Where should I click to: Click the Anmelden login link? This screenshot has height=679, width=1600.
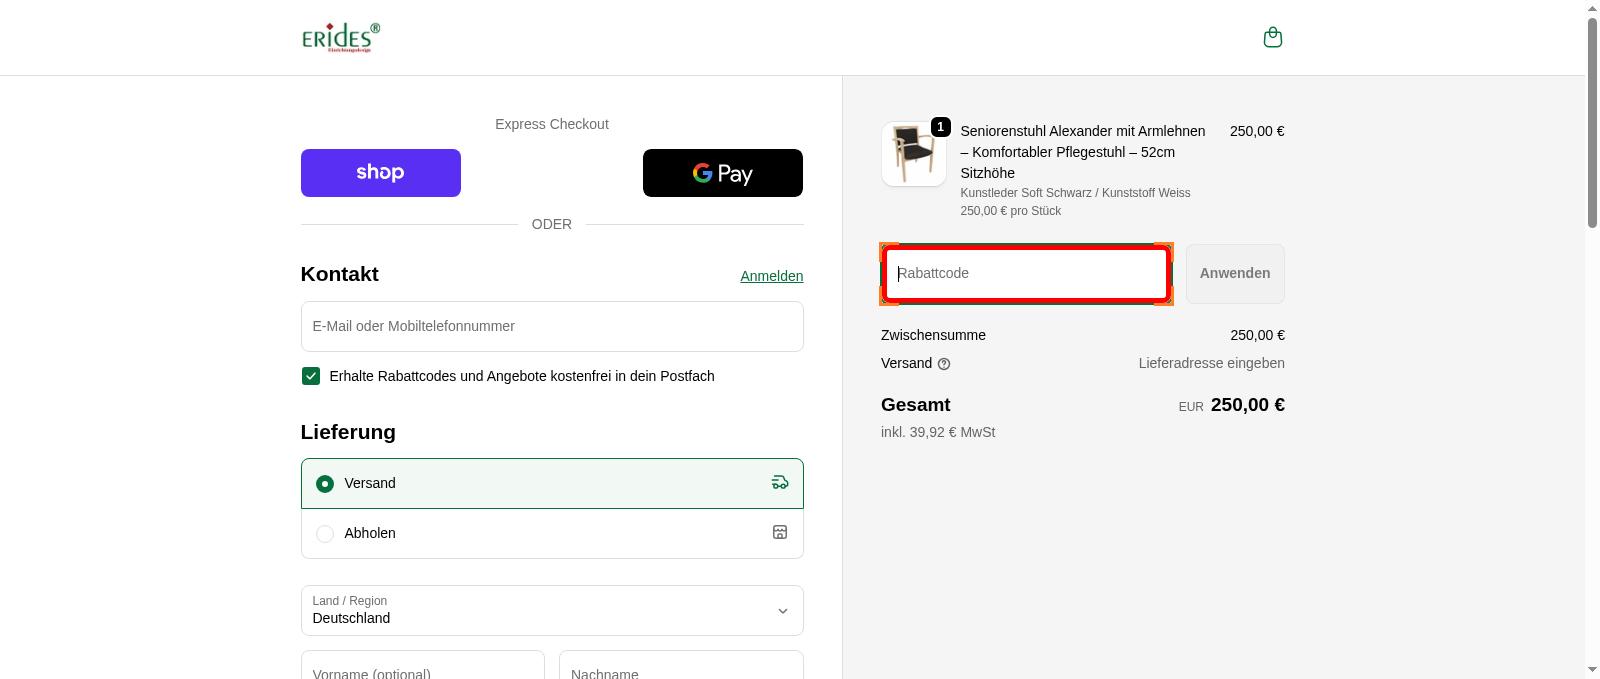771,276
